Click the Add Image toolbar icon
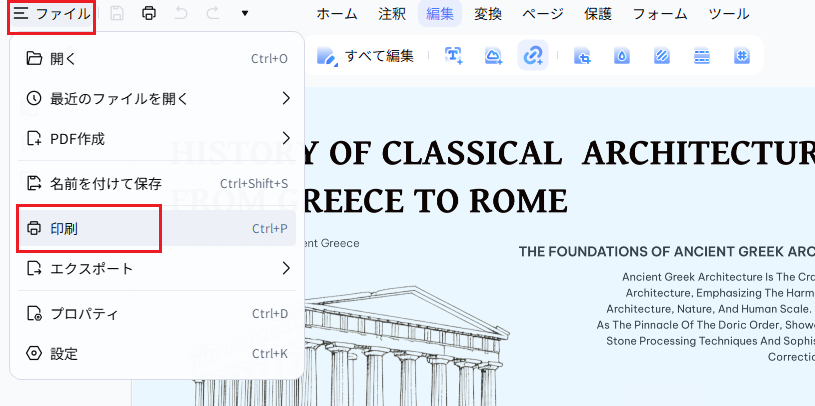The image size is (815, 406). click(493, 56)
